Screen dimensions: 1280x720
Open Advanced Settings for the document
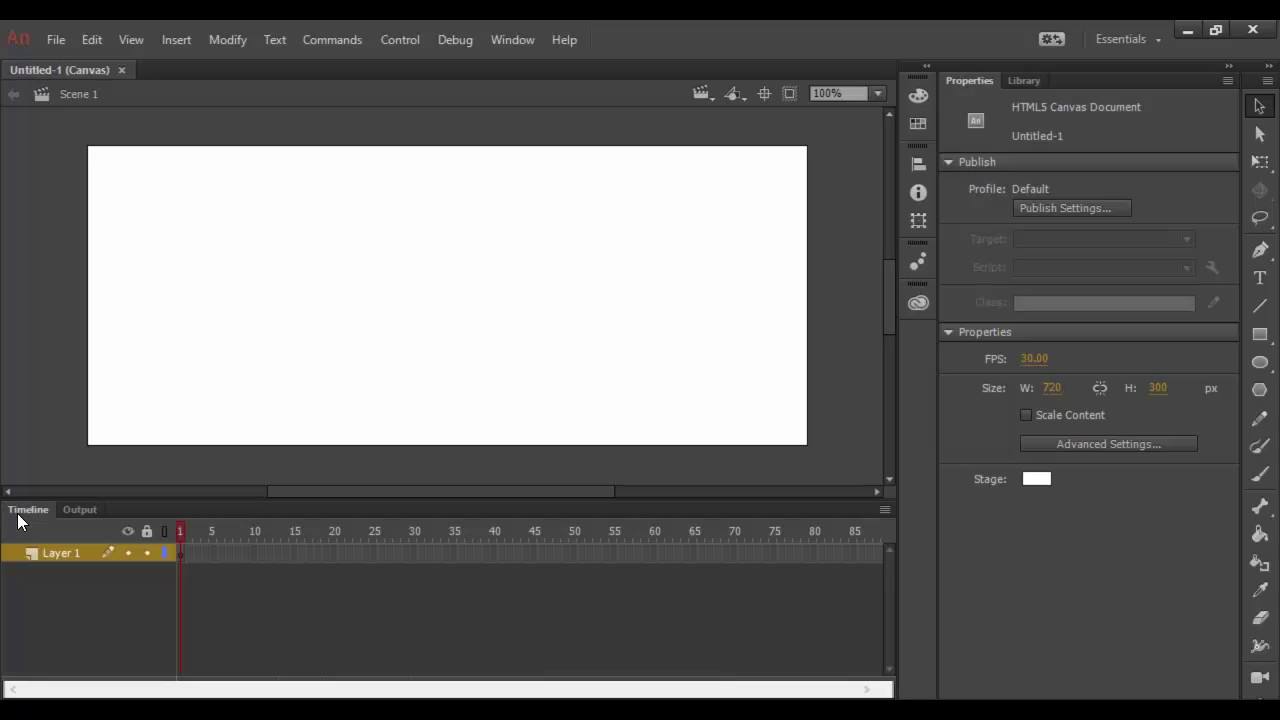tap(1108, 443)
